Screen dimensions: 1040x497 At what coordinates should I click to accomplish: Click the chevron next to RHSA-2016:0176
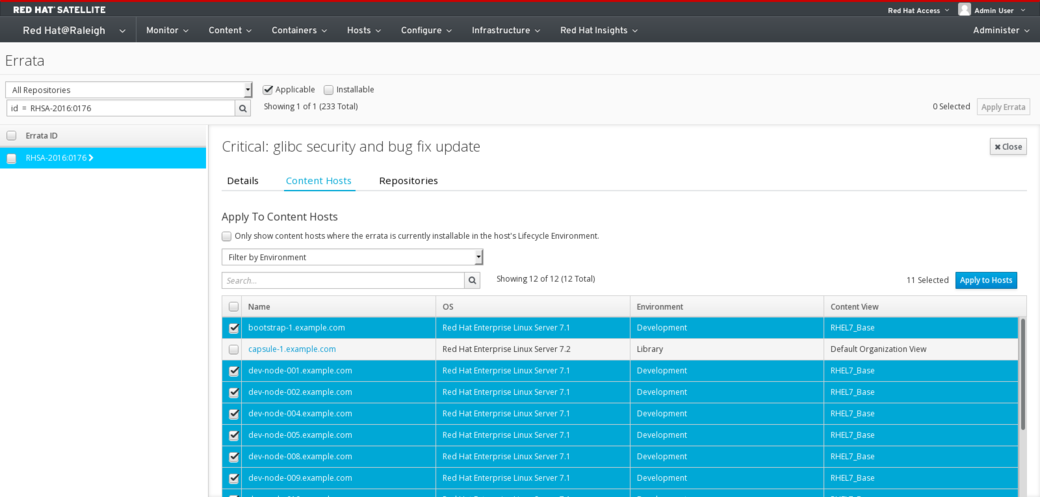tap(91, 158)
